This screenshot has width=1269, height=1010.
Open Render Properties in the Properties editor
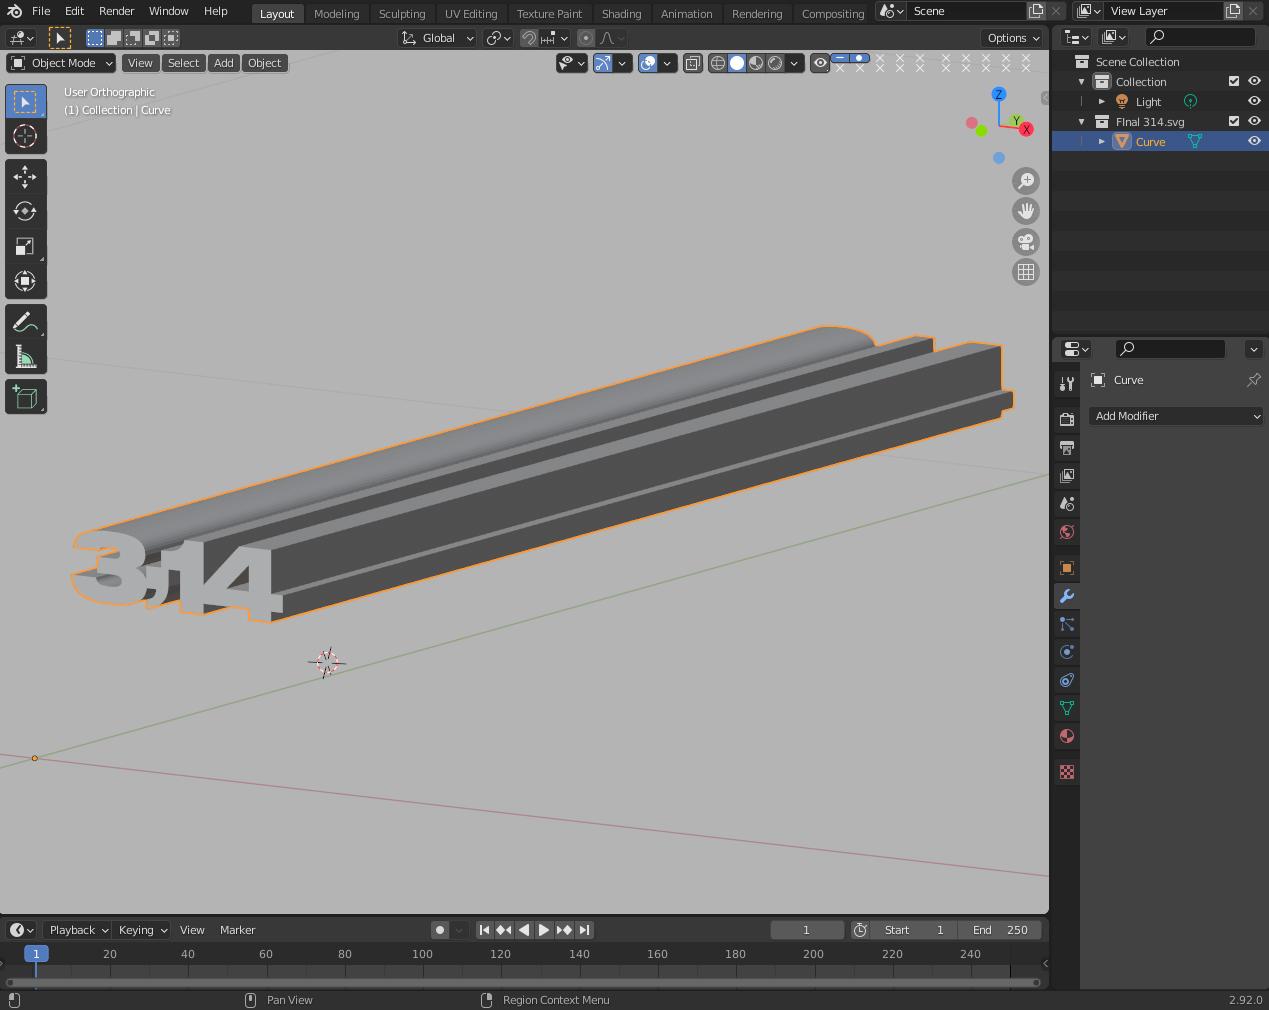[x=1066, y=419]
